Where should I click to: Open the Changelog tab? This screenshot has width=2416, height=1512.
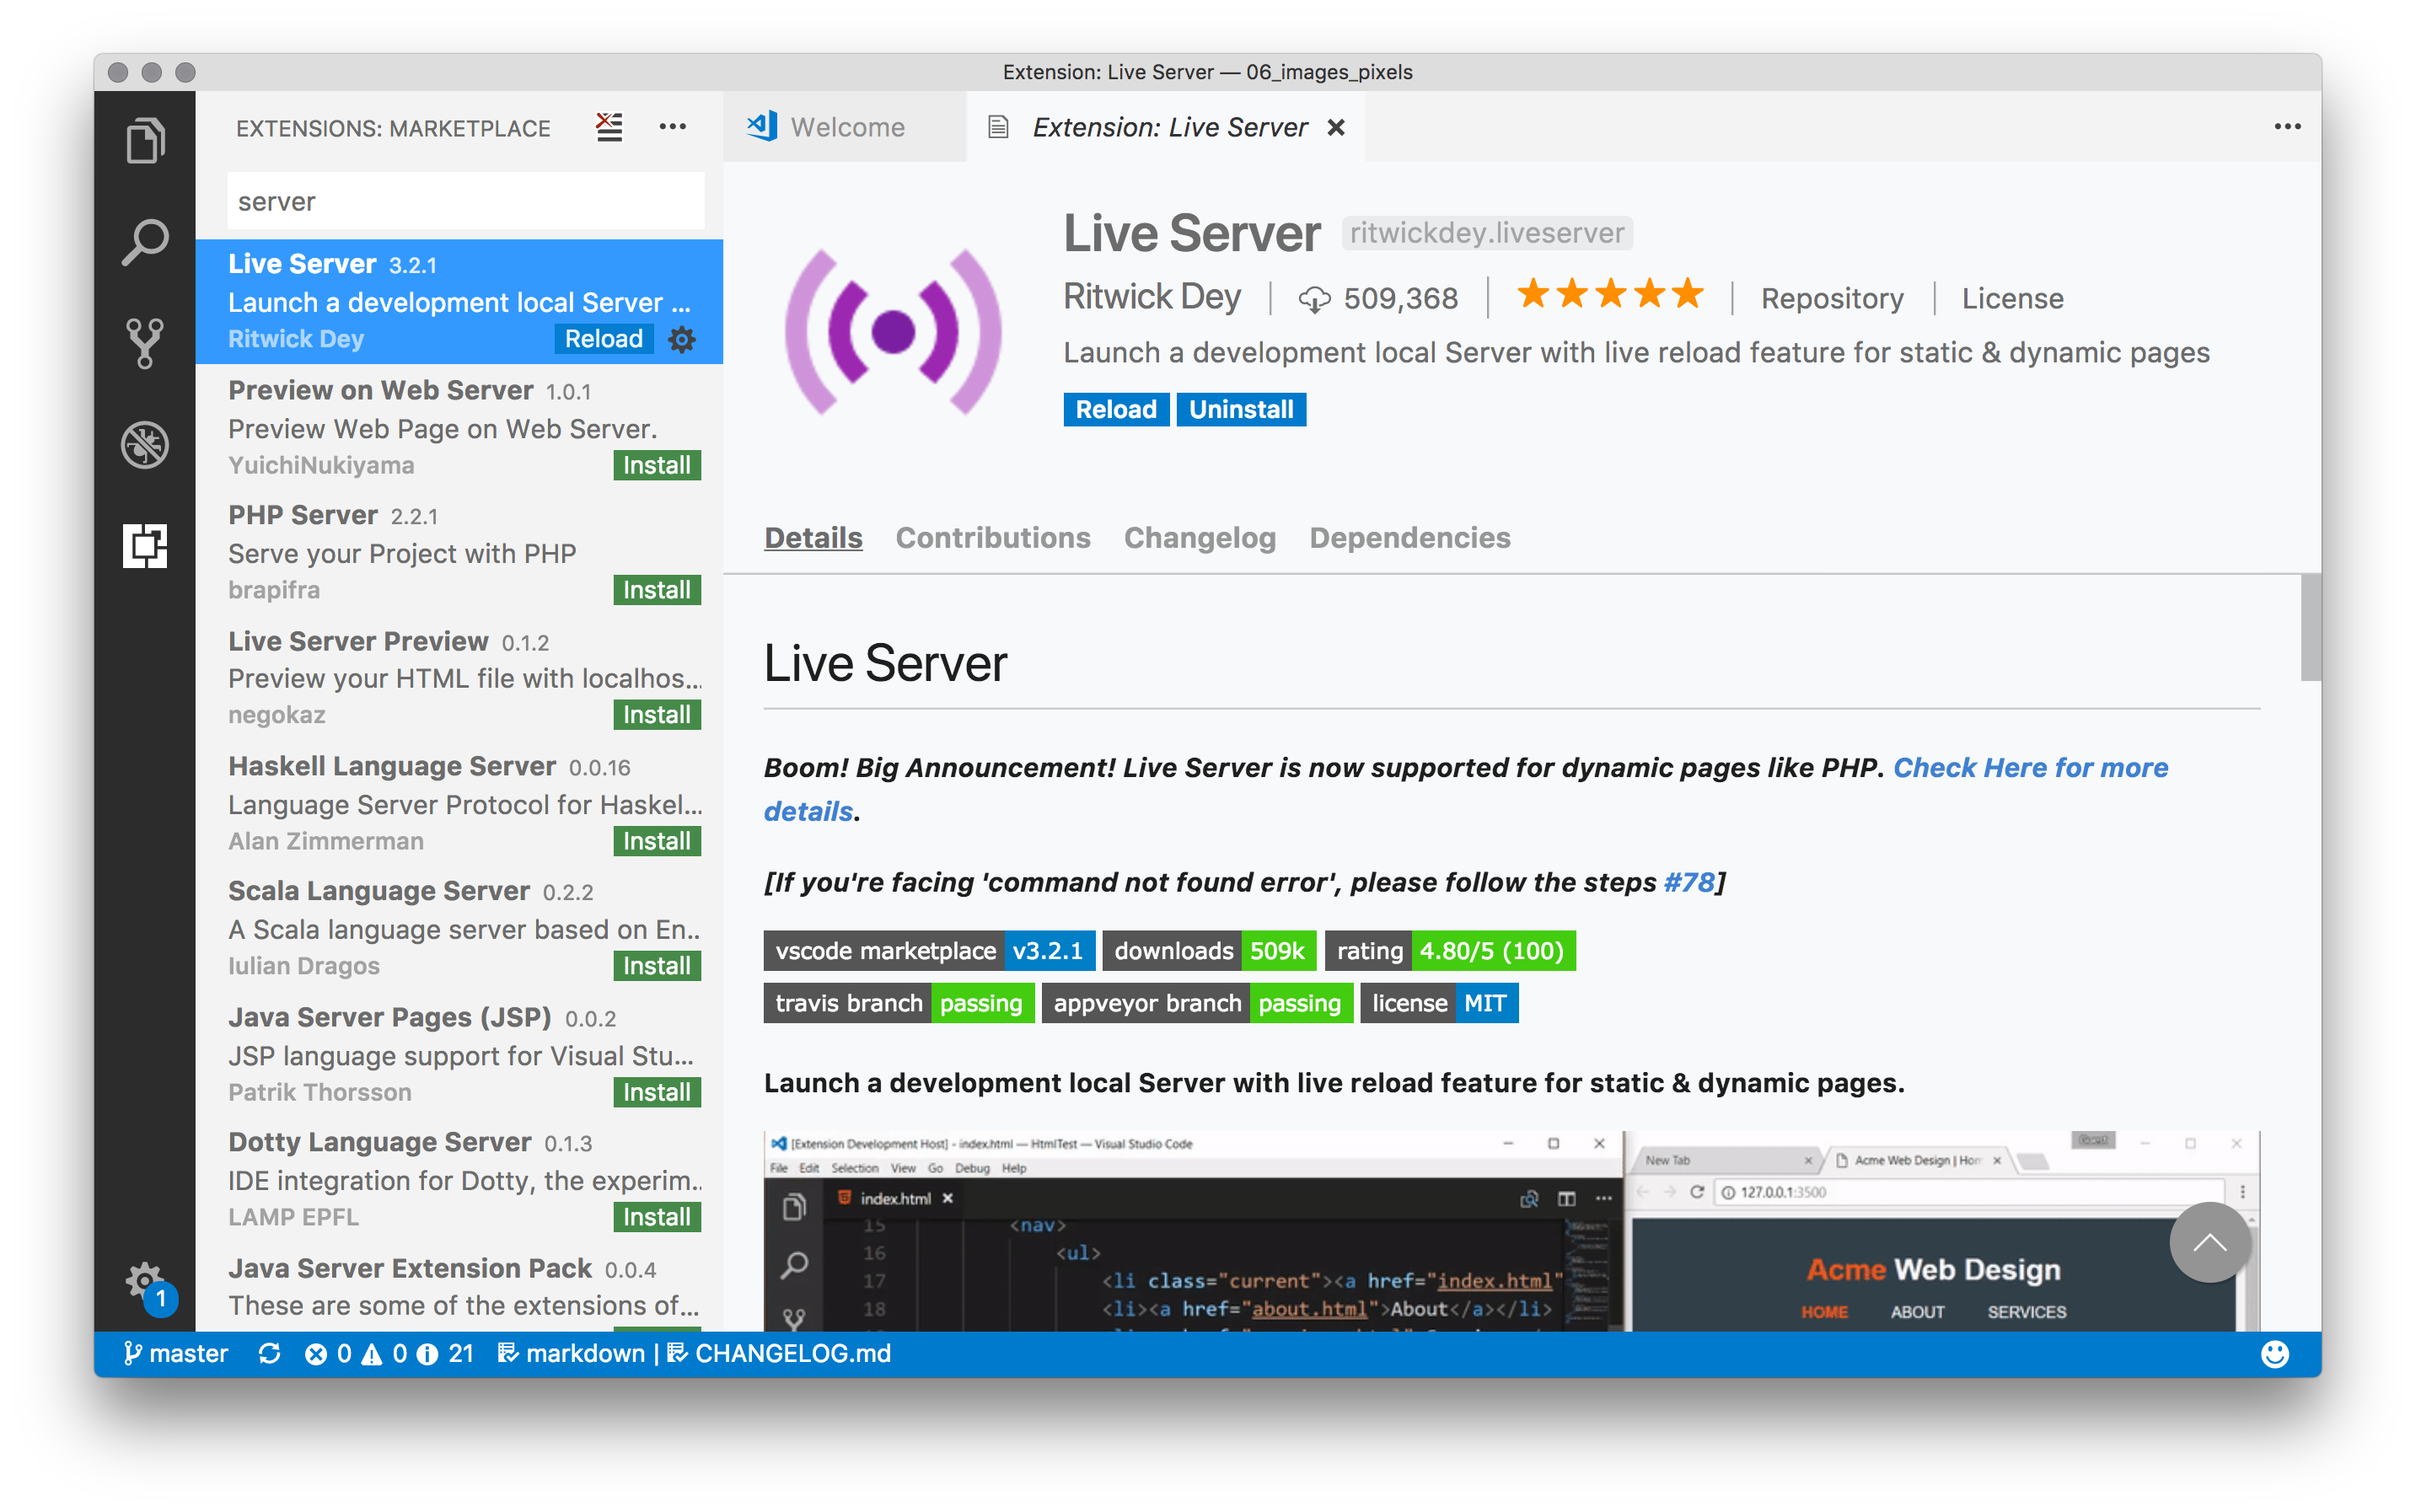click(1199, 538)
